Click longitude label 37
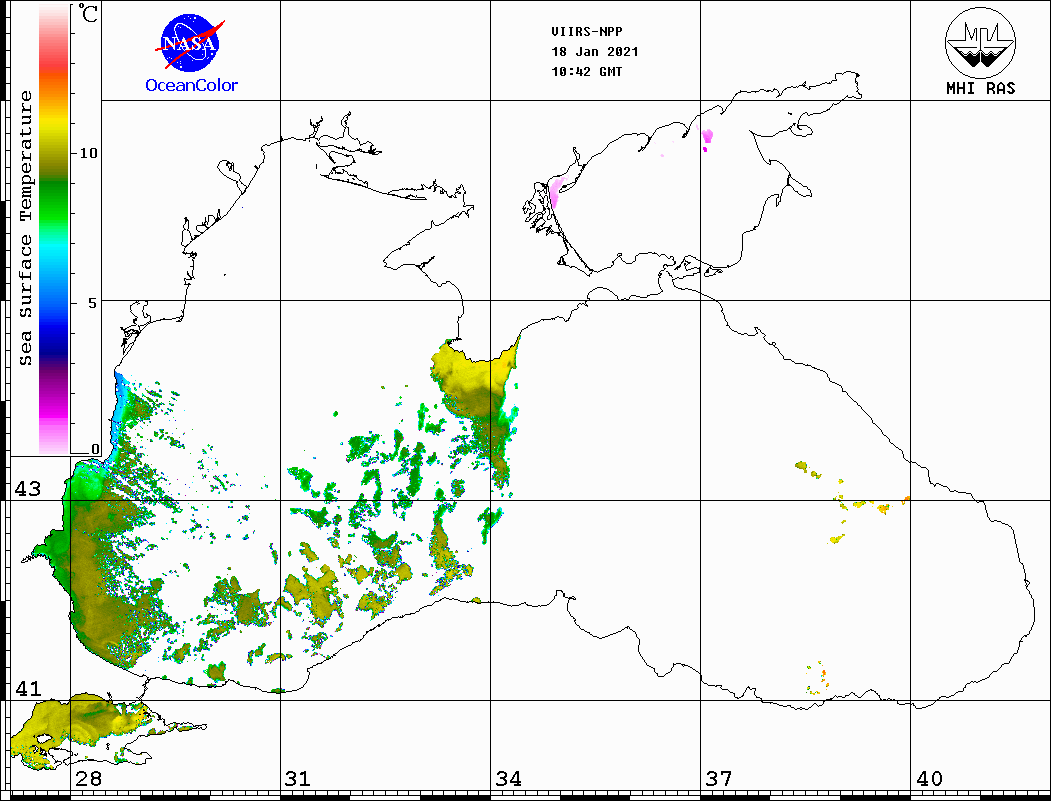The width and height of the screenshot is (1051, 801). pyautogui.click(x=719, y=778)
